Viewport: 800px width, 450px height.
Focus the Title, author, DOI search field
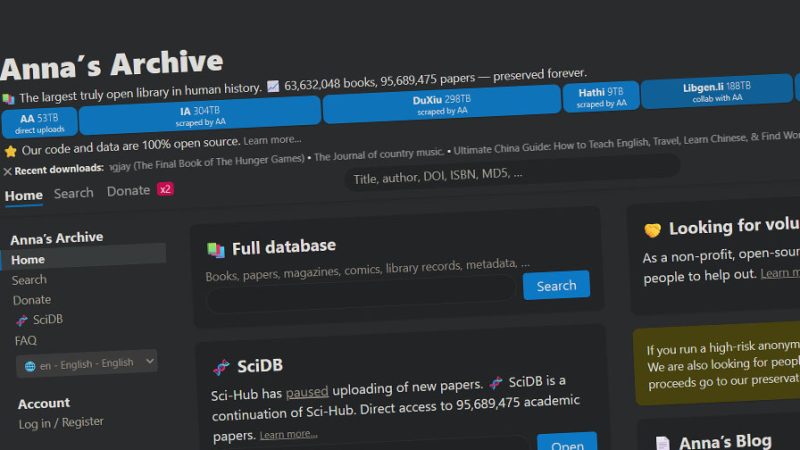pyautogui.click(x=513, y=173)
